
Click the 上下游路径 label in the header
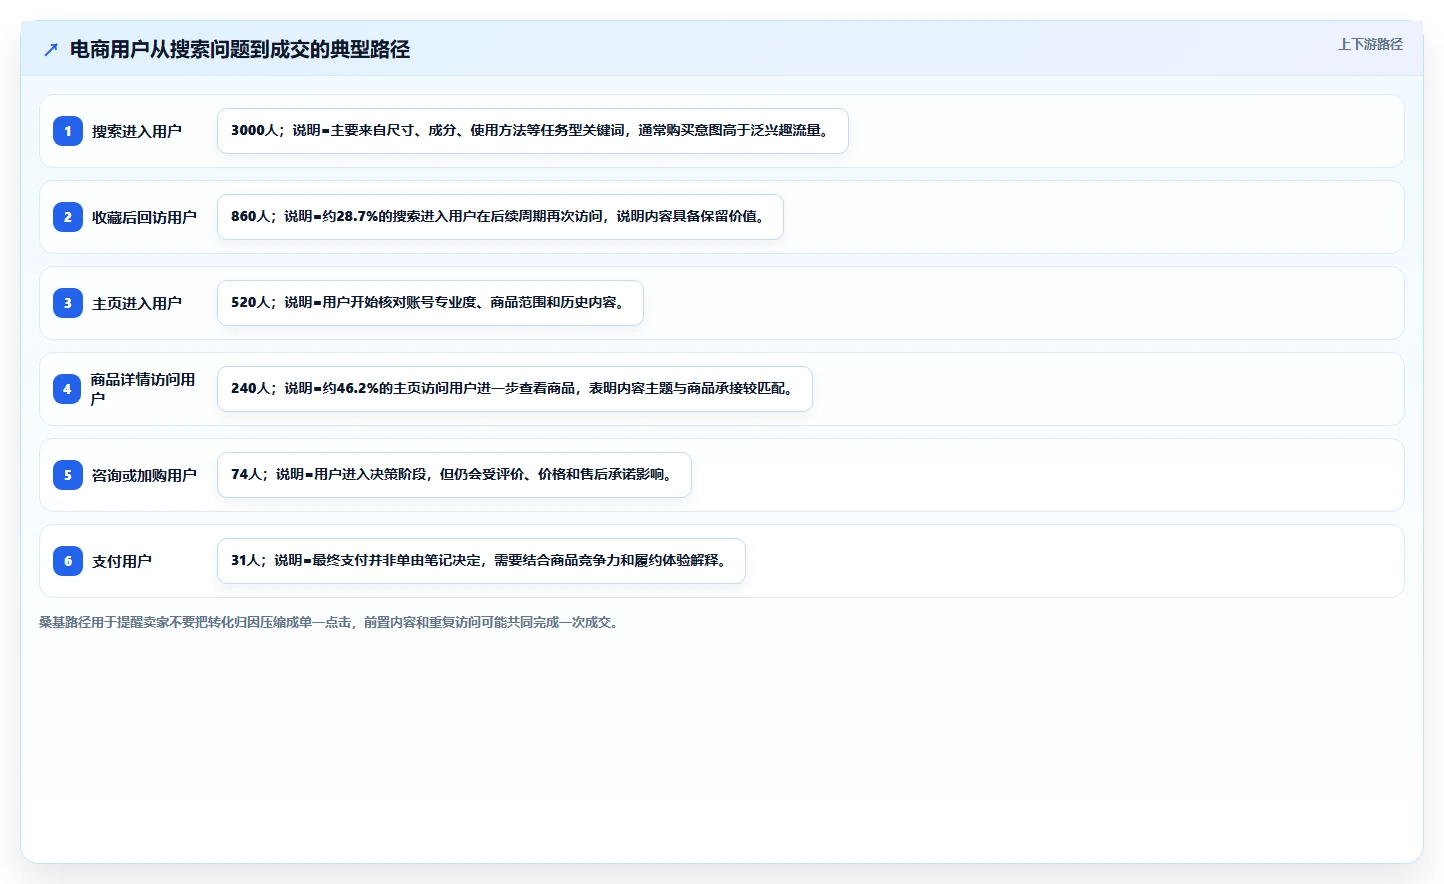(x=1370, y=44)
